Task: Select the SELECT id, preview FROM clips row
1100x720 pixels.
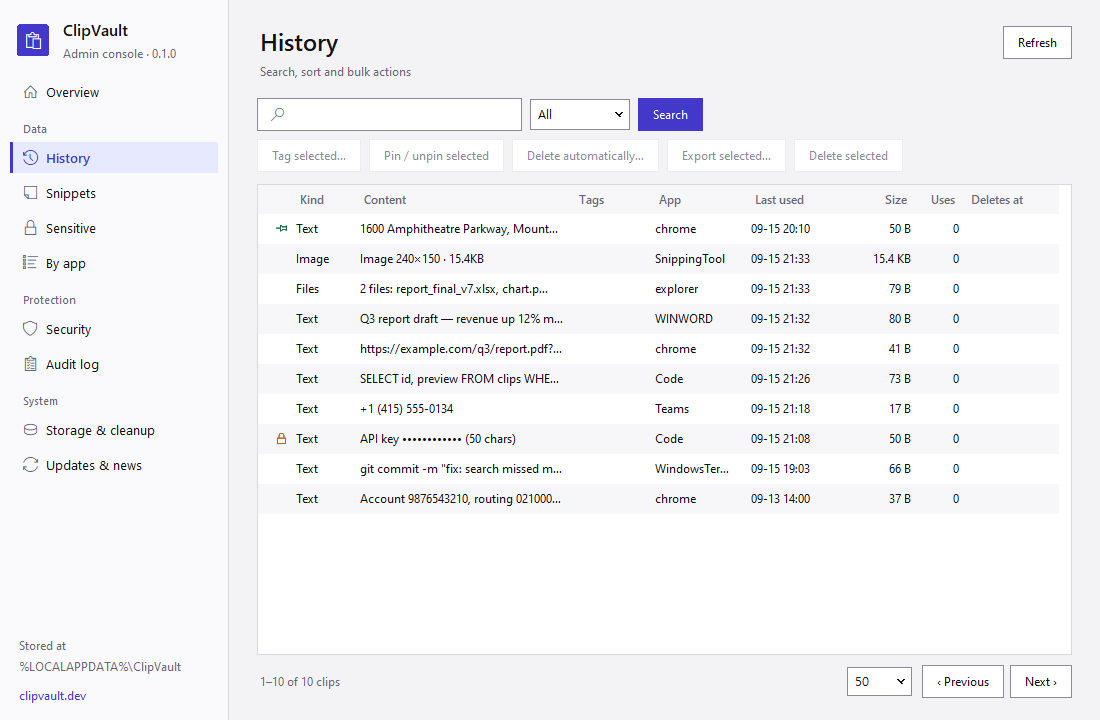Action: coord(658,379)
